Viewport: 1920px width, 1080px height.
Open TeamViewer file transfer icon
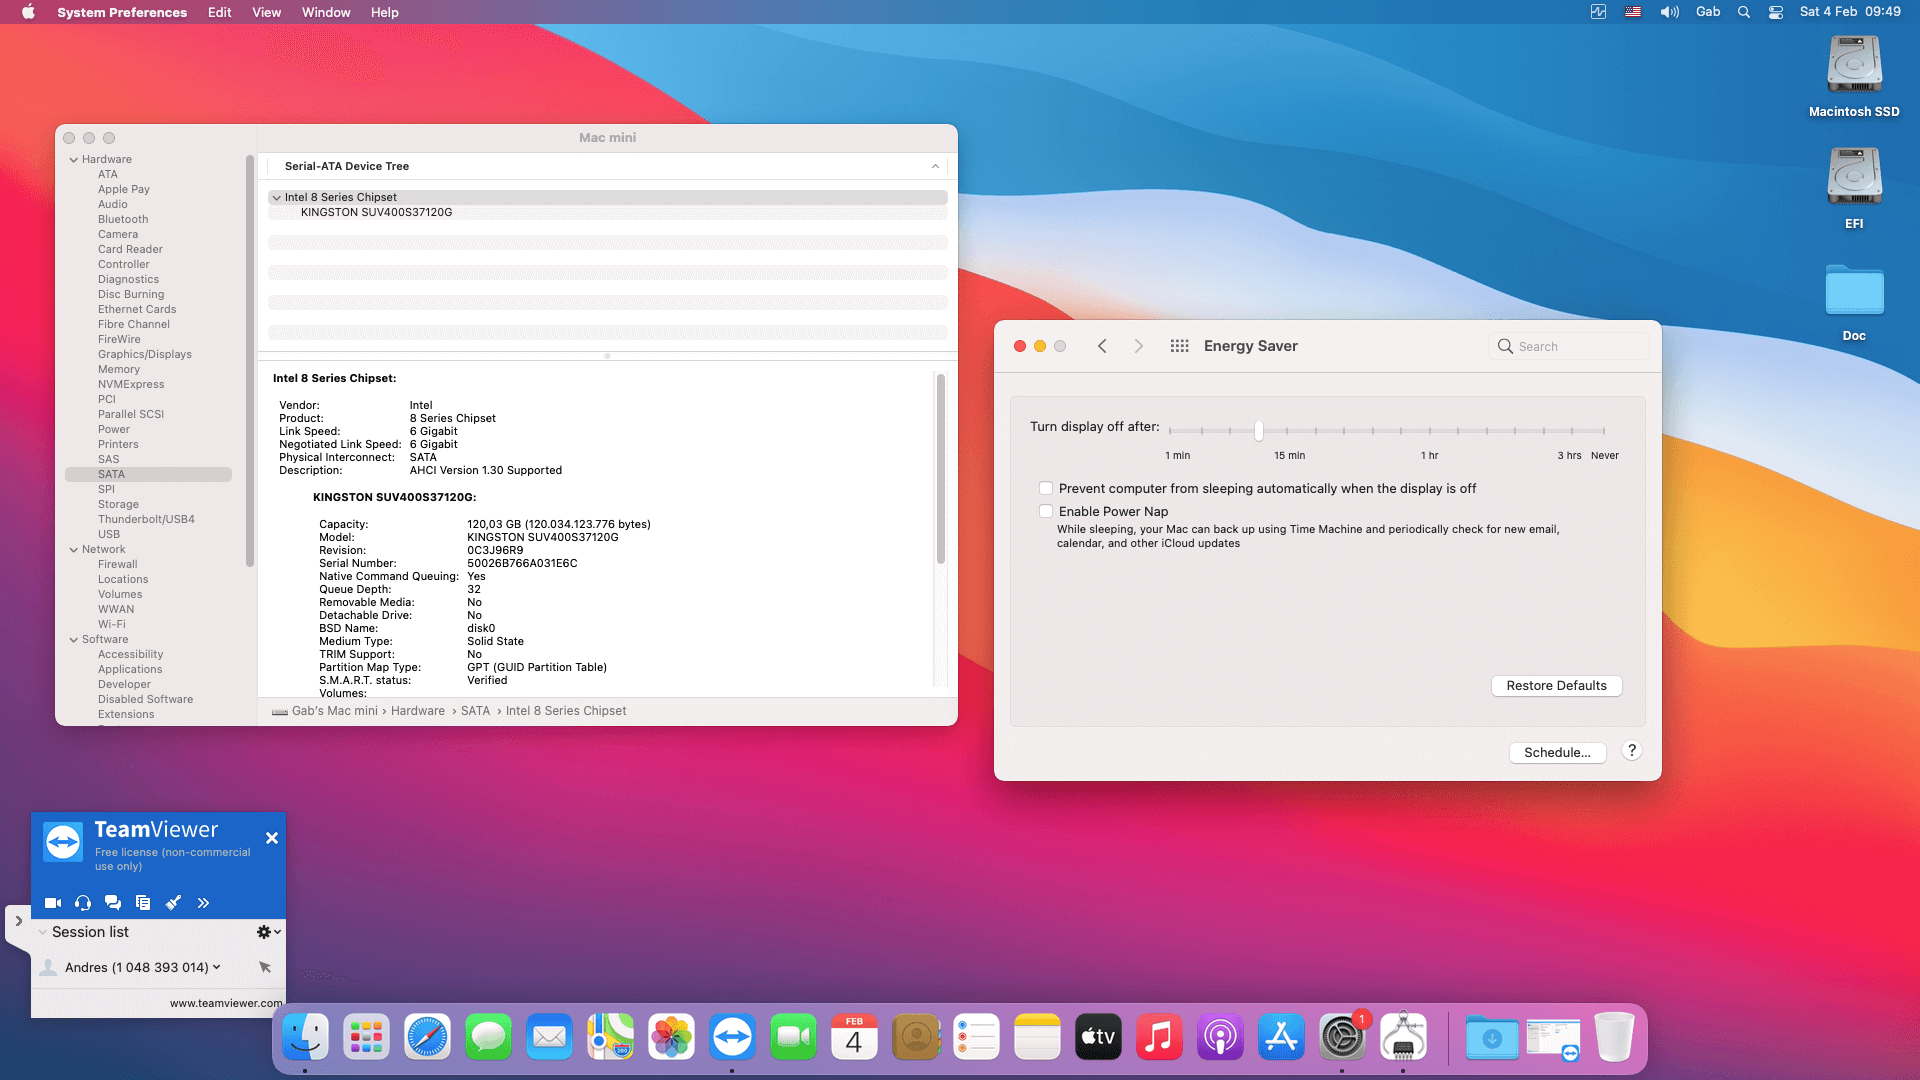[143, 902]
